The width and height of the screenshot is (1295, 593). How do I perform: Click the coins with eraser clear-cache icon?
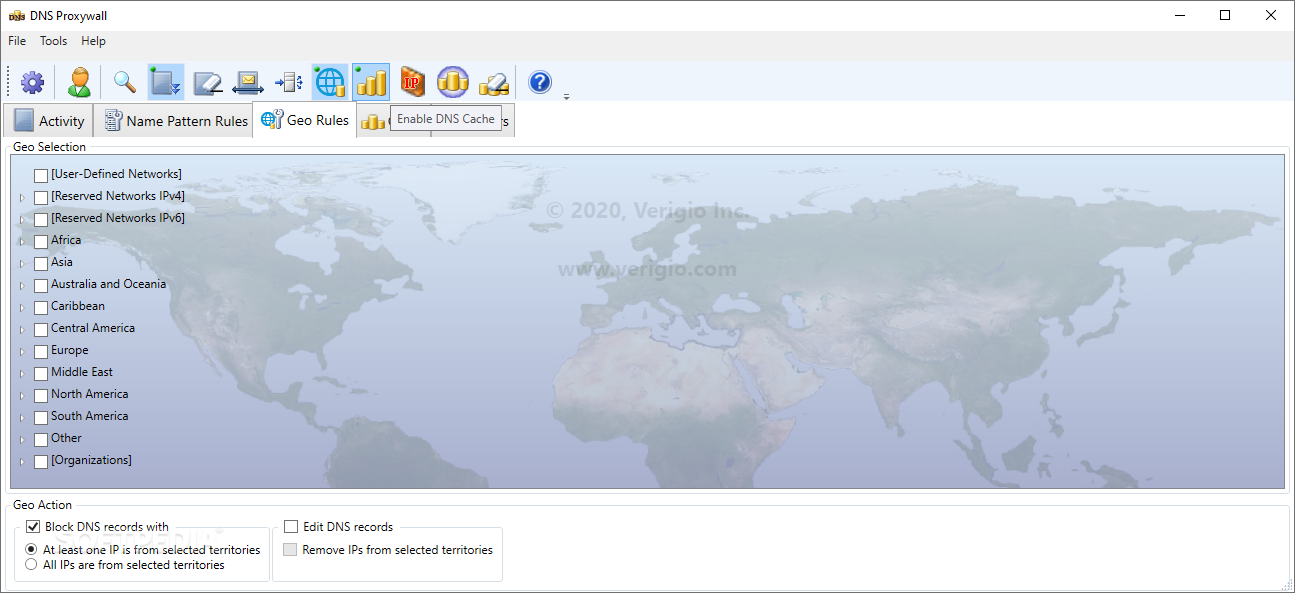[494, 82]
